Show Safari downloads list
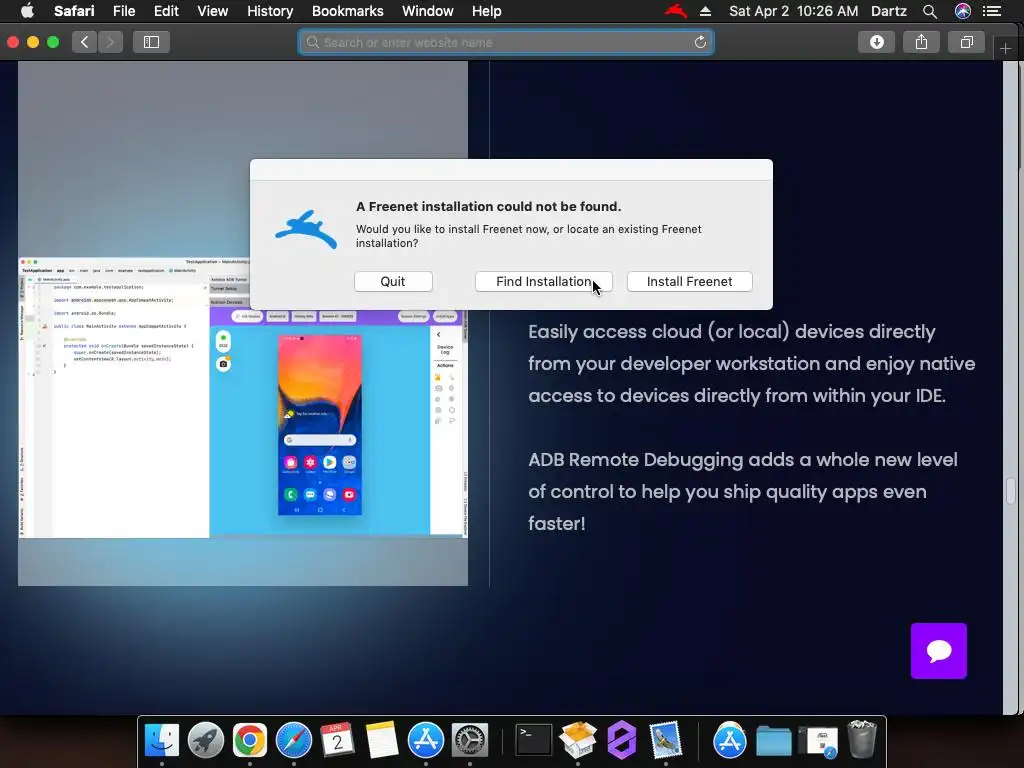 (876, 42)
